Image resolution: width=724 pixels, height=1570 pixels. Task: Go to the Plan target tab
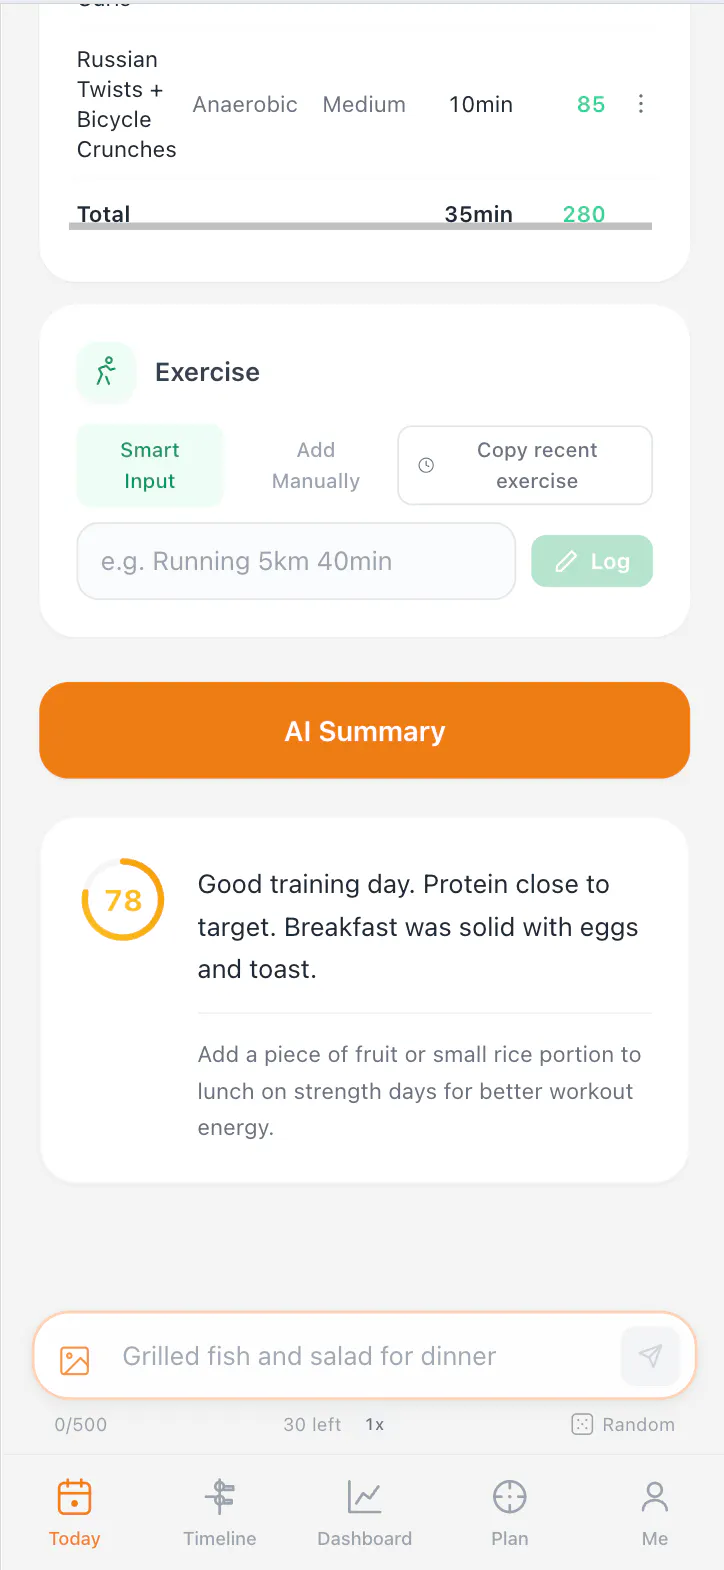[510, 1513]
